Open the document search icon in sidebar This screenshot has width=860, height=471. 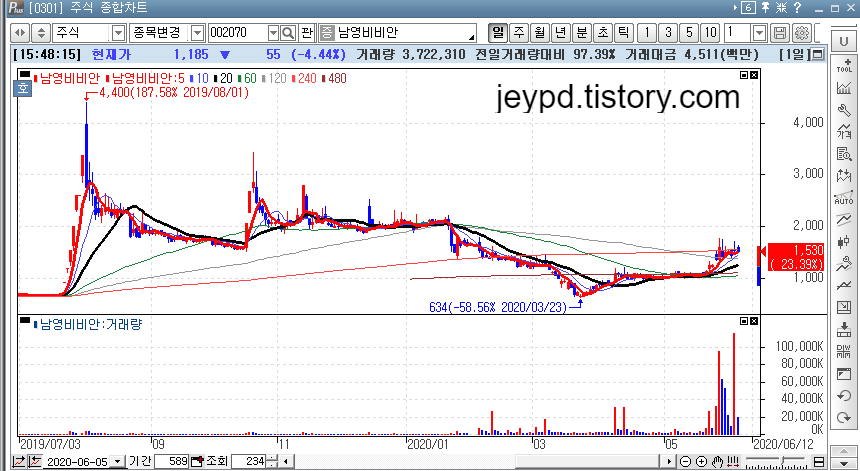(844, 154)
